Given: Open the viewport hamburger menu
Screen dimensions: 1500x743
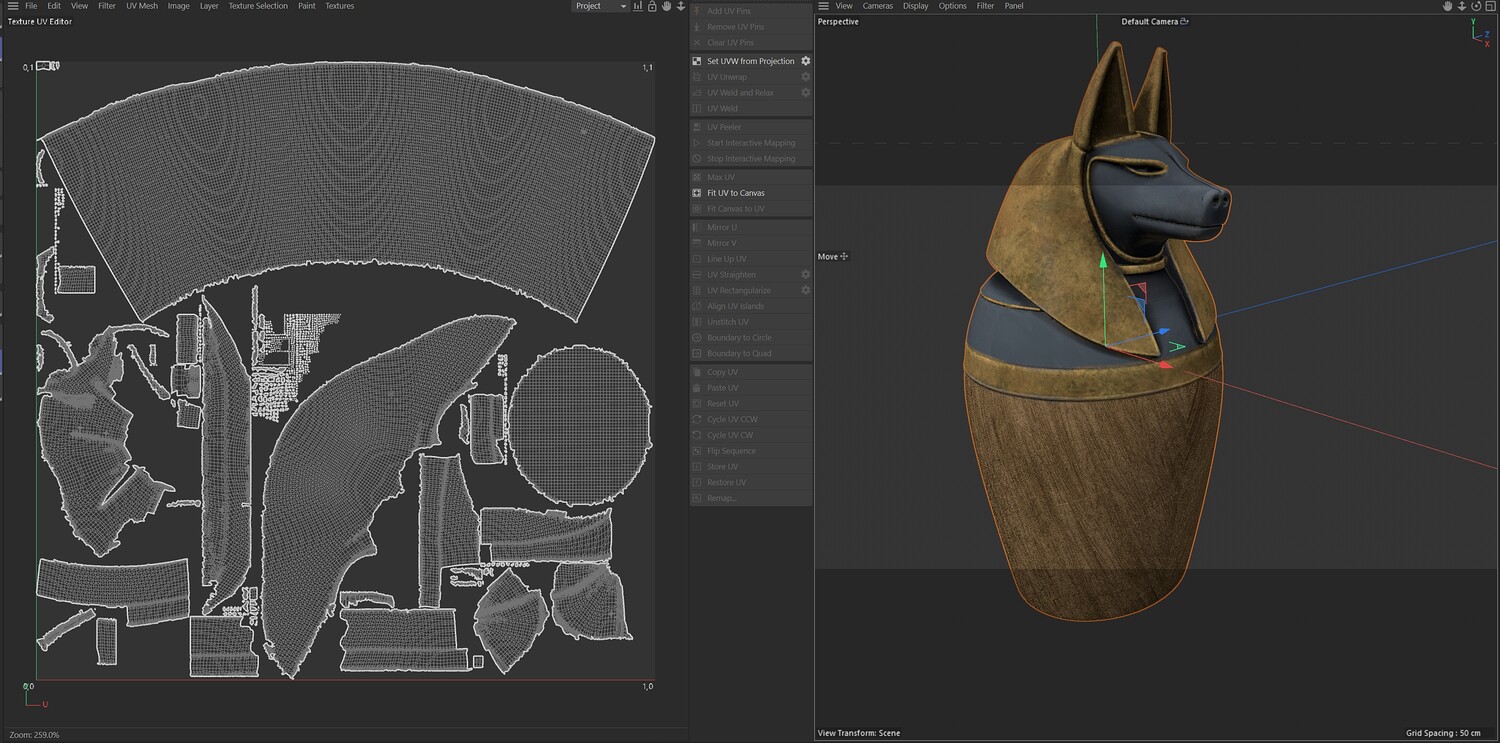Looking at the screenshot, I should (x=823, y=6).
